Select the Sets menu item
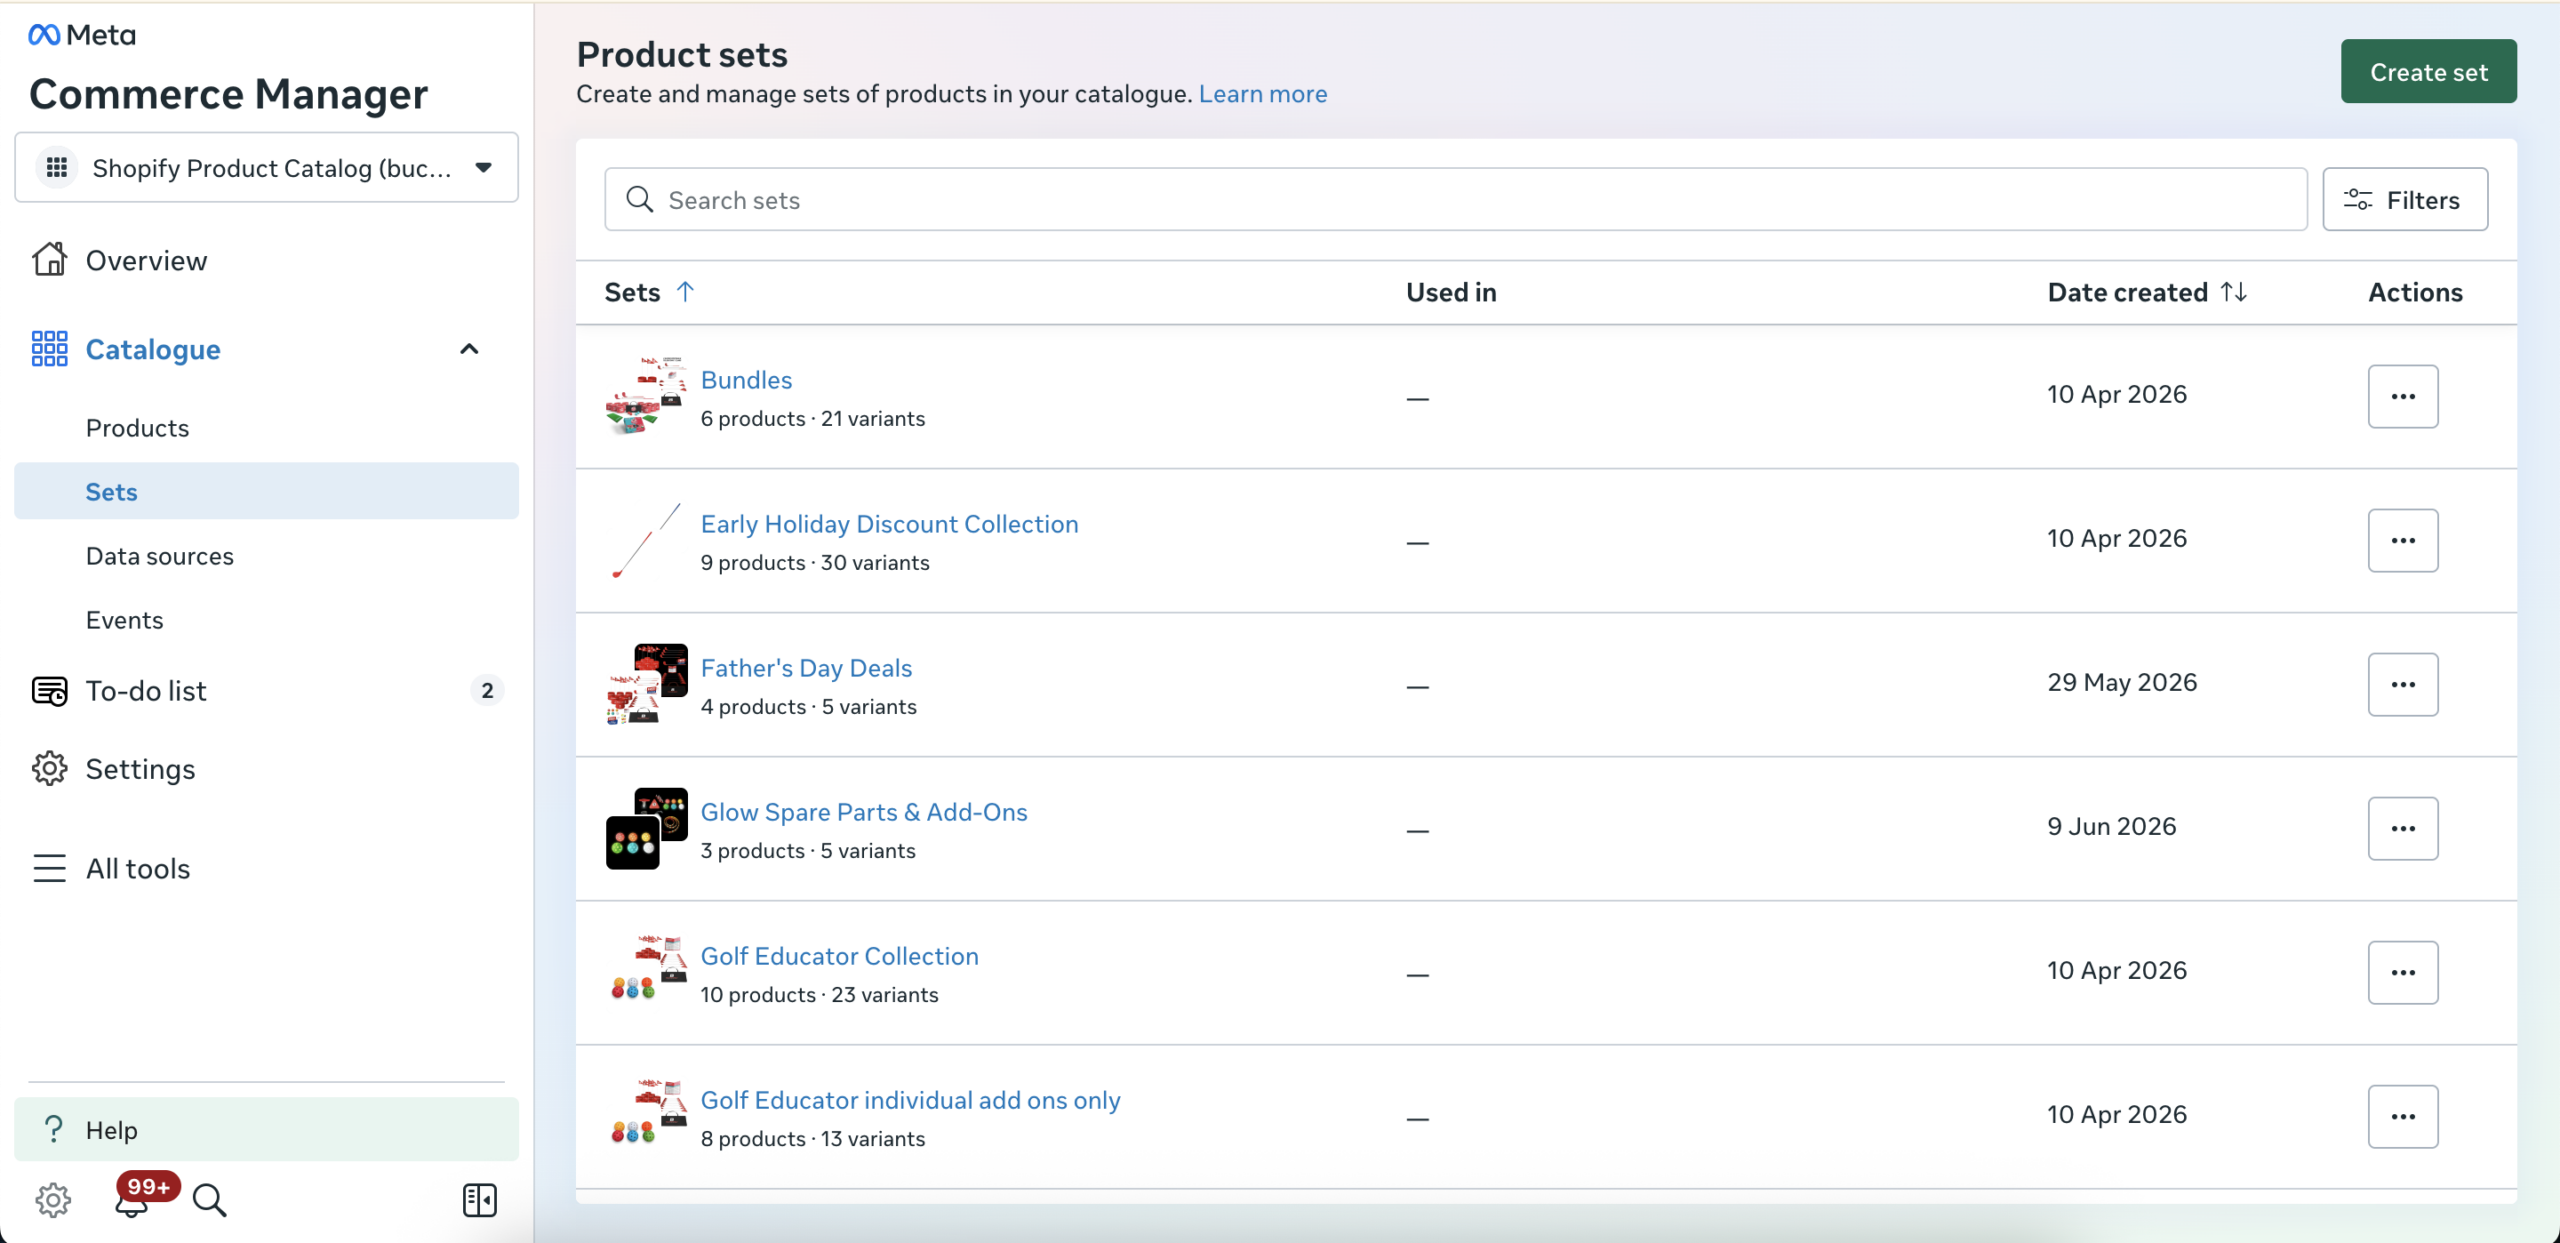This screenshot has height=1243, width=2560. point(266,491)
